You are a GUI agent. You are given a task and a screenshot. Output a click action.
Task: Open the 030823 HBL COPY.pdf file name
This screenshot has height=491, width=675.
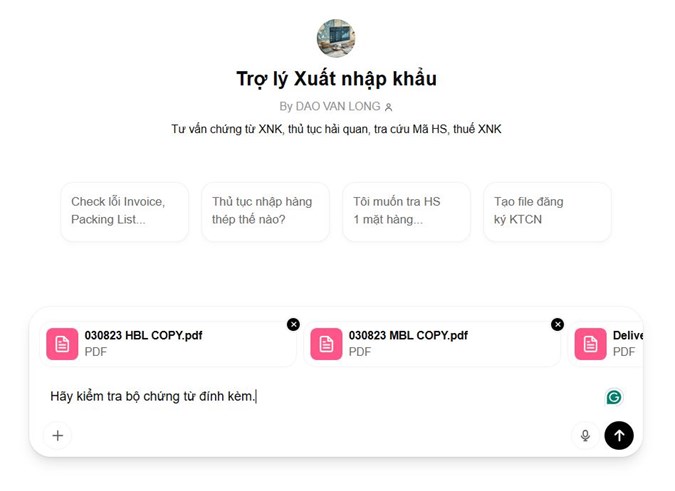tap(143, 335)
